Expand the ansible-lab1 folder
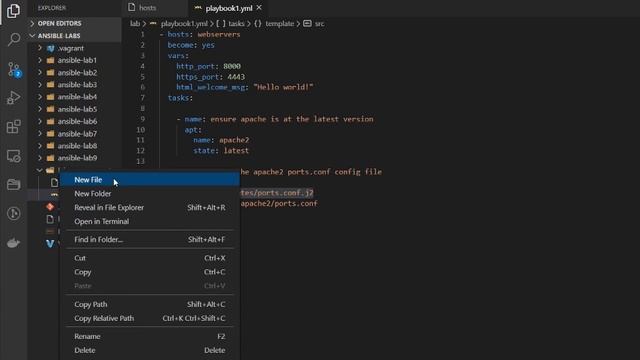This screenshot has height=360, width=640. pos(74,60)
